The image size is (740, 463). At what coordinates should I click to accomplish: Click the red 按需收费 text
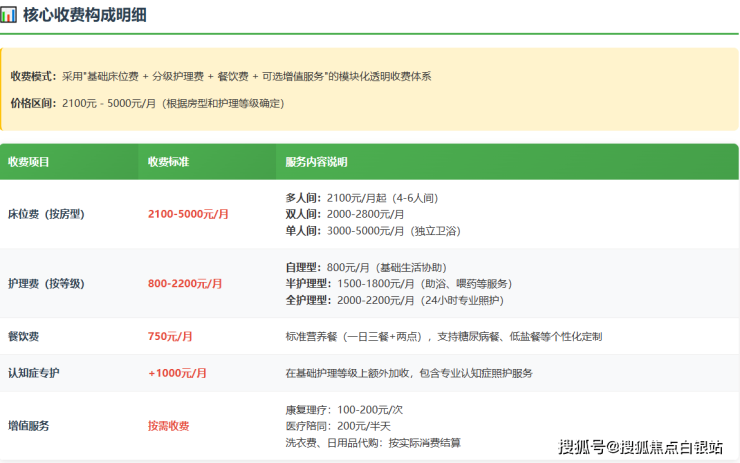pyautogui.click(x=169, y=425)
